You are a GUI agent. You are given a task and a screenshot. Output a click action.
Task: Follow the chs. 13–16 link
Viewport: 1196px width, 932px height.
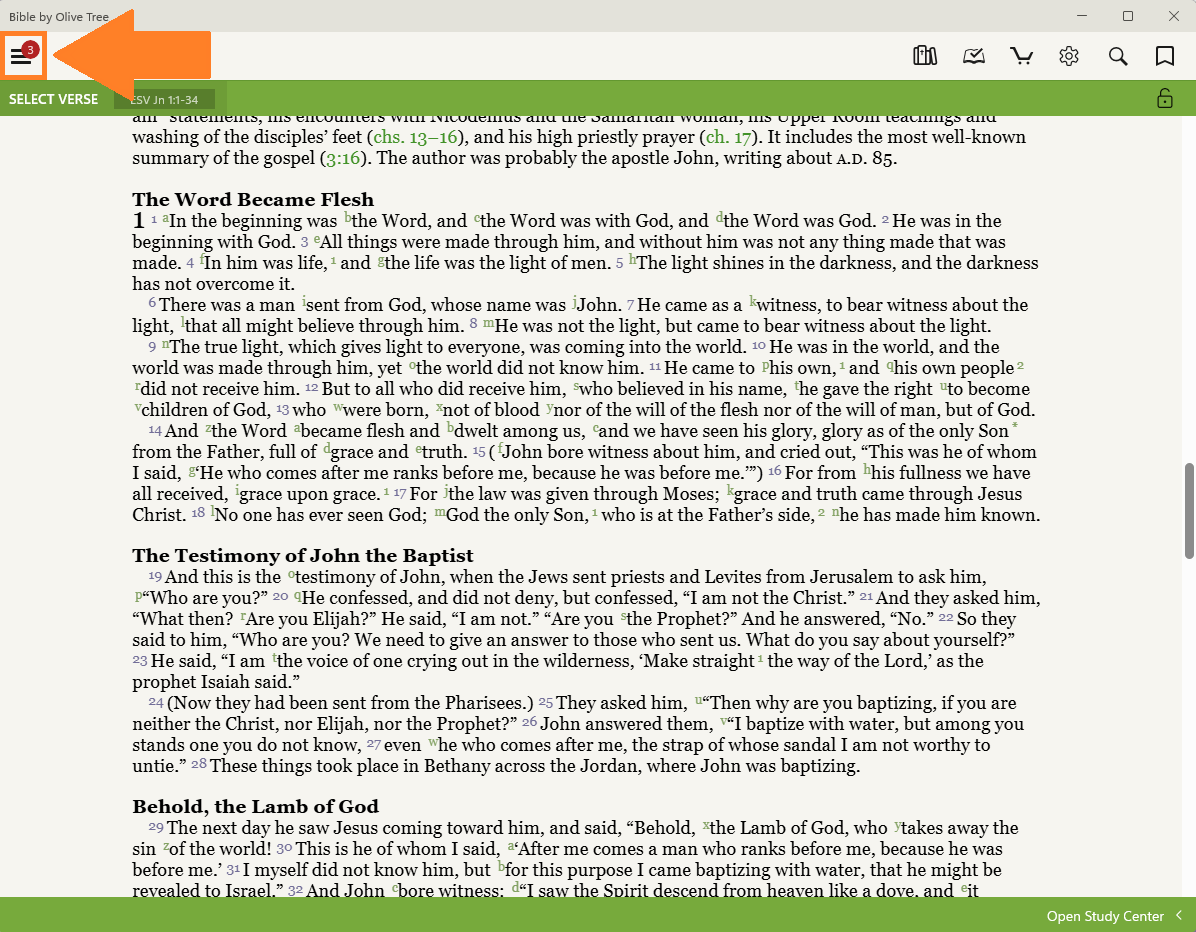click(x=415, y=137)
